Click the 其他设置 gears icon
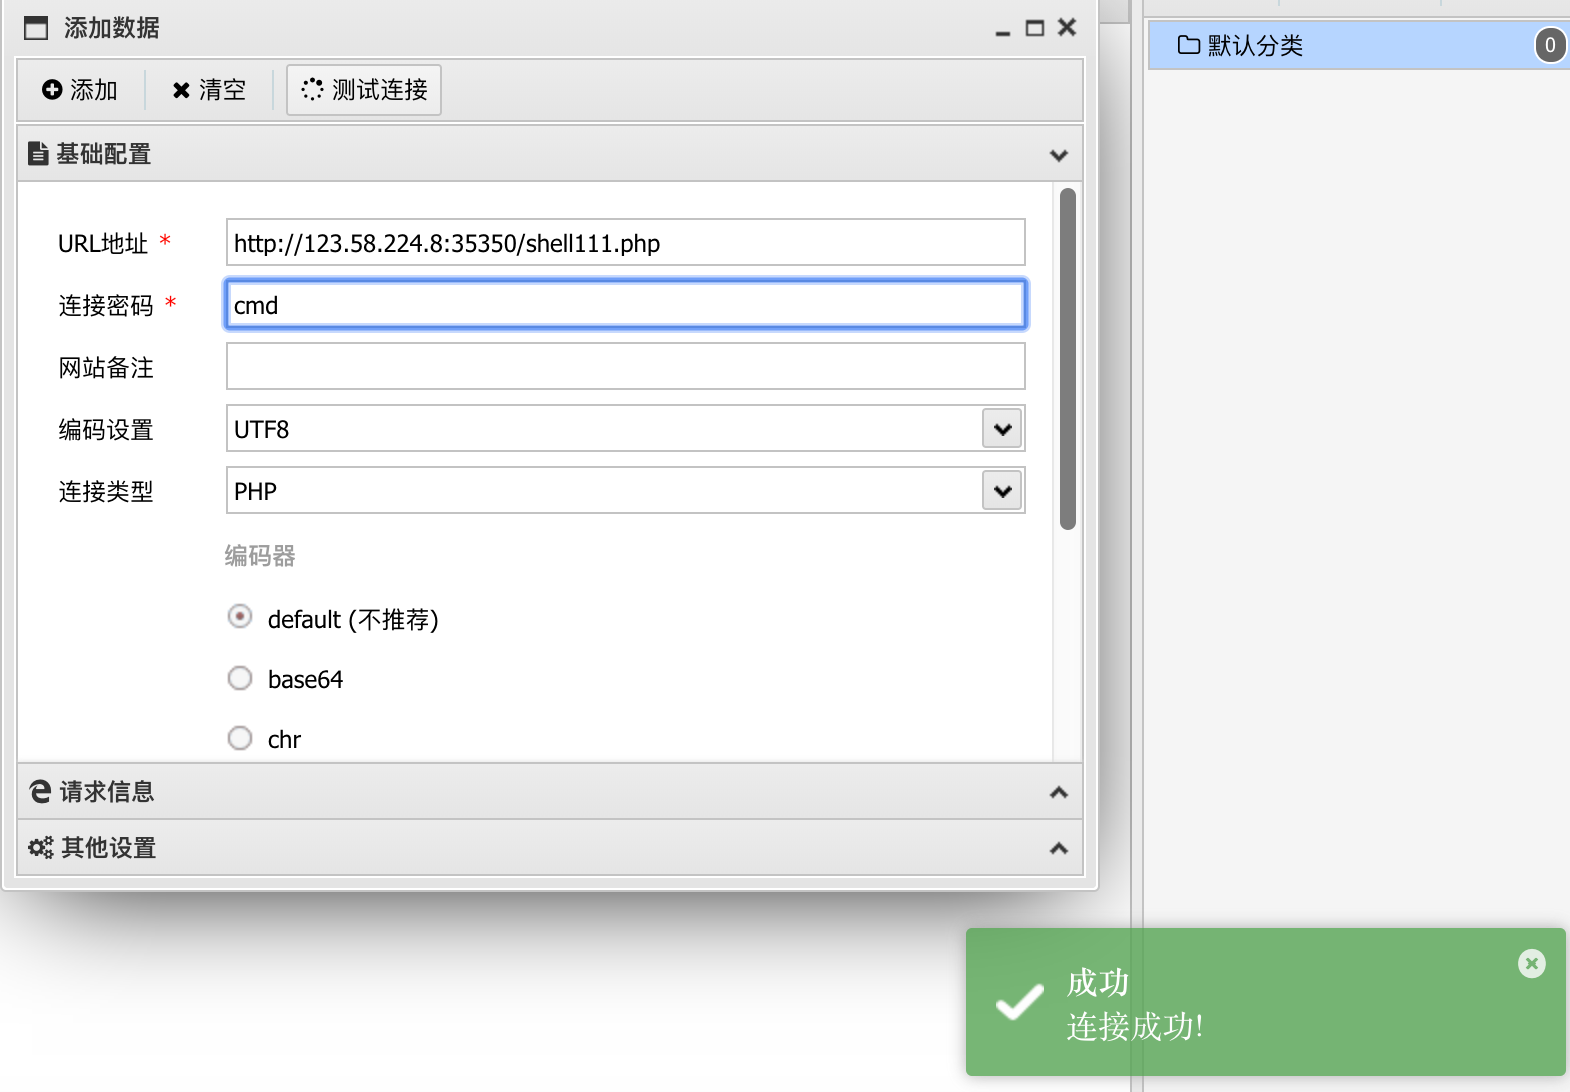The width and height of the screenshot is (1570, 1092). coord(41,848)
